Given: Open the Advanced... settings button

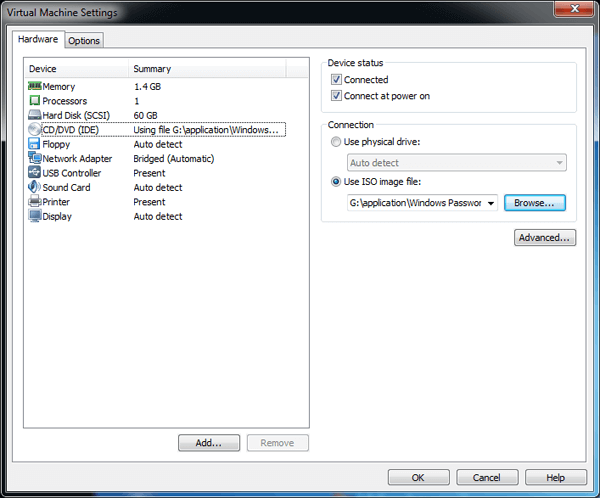Looking at the screenshot, I should coord(545,238).
